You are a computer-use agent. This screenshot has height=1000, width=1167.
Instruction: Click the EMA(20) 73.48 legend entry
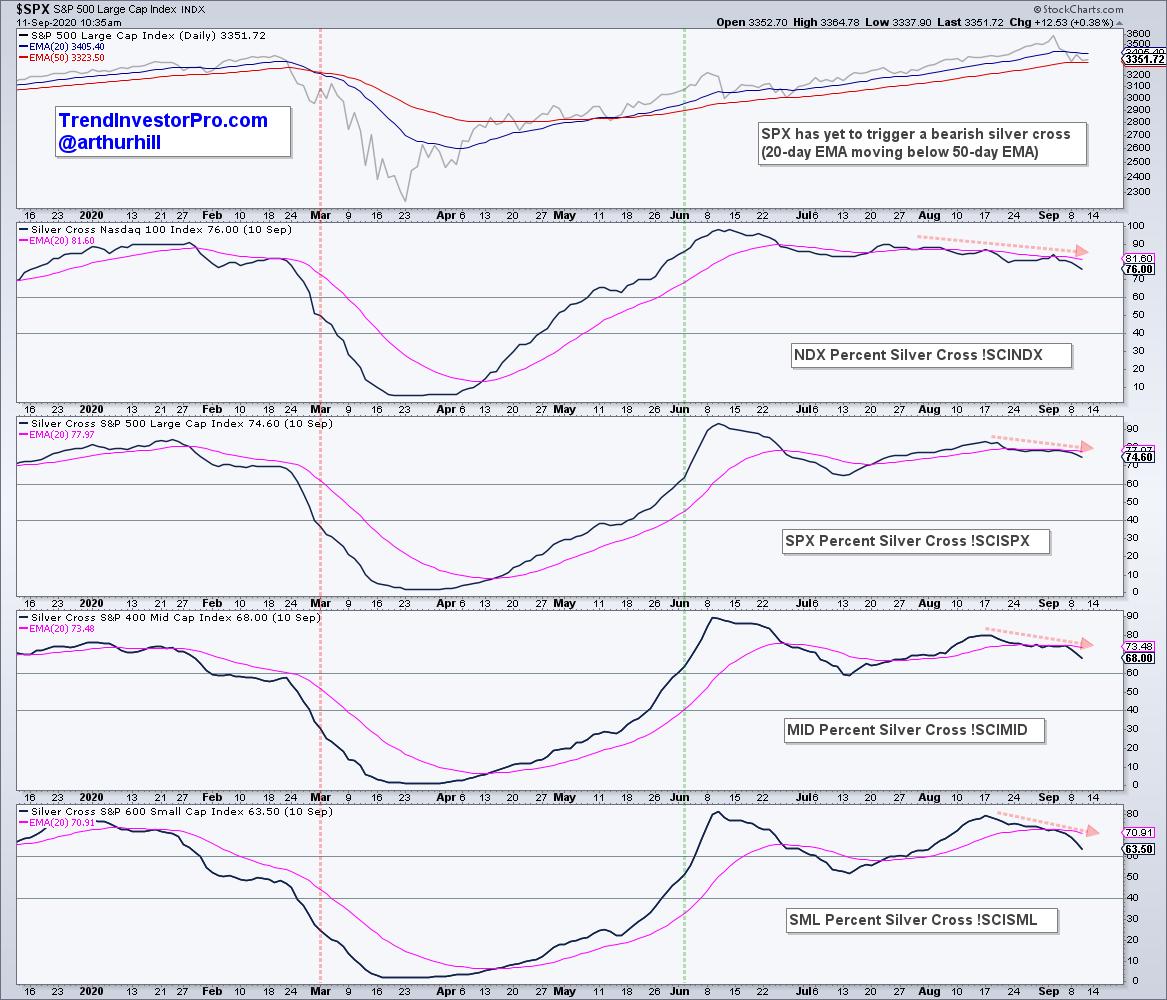[57, 629]
